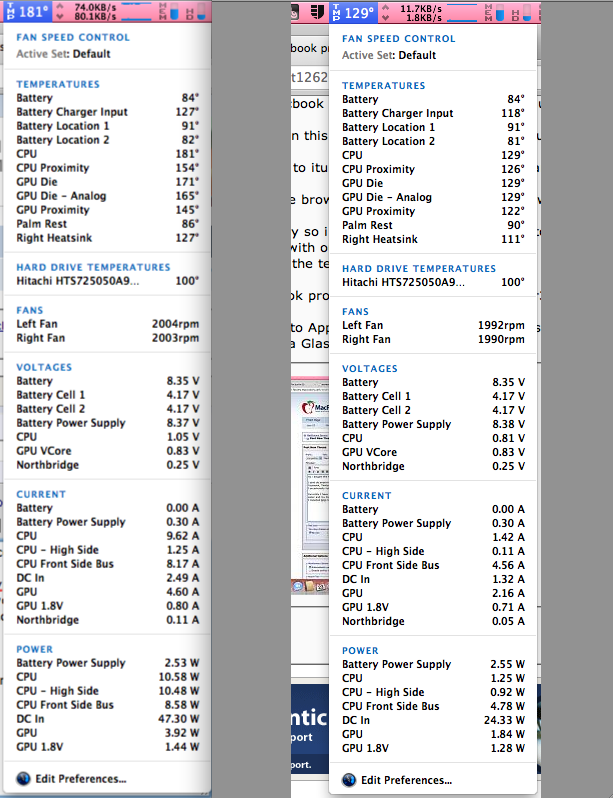Image resolution: width=613 pixels, height=798 pixels.
Task: Select the DC In 2.49 A row
Action: coord(107,578)
